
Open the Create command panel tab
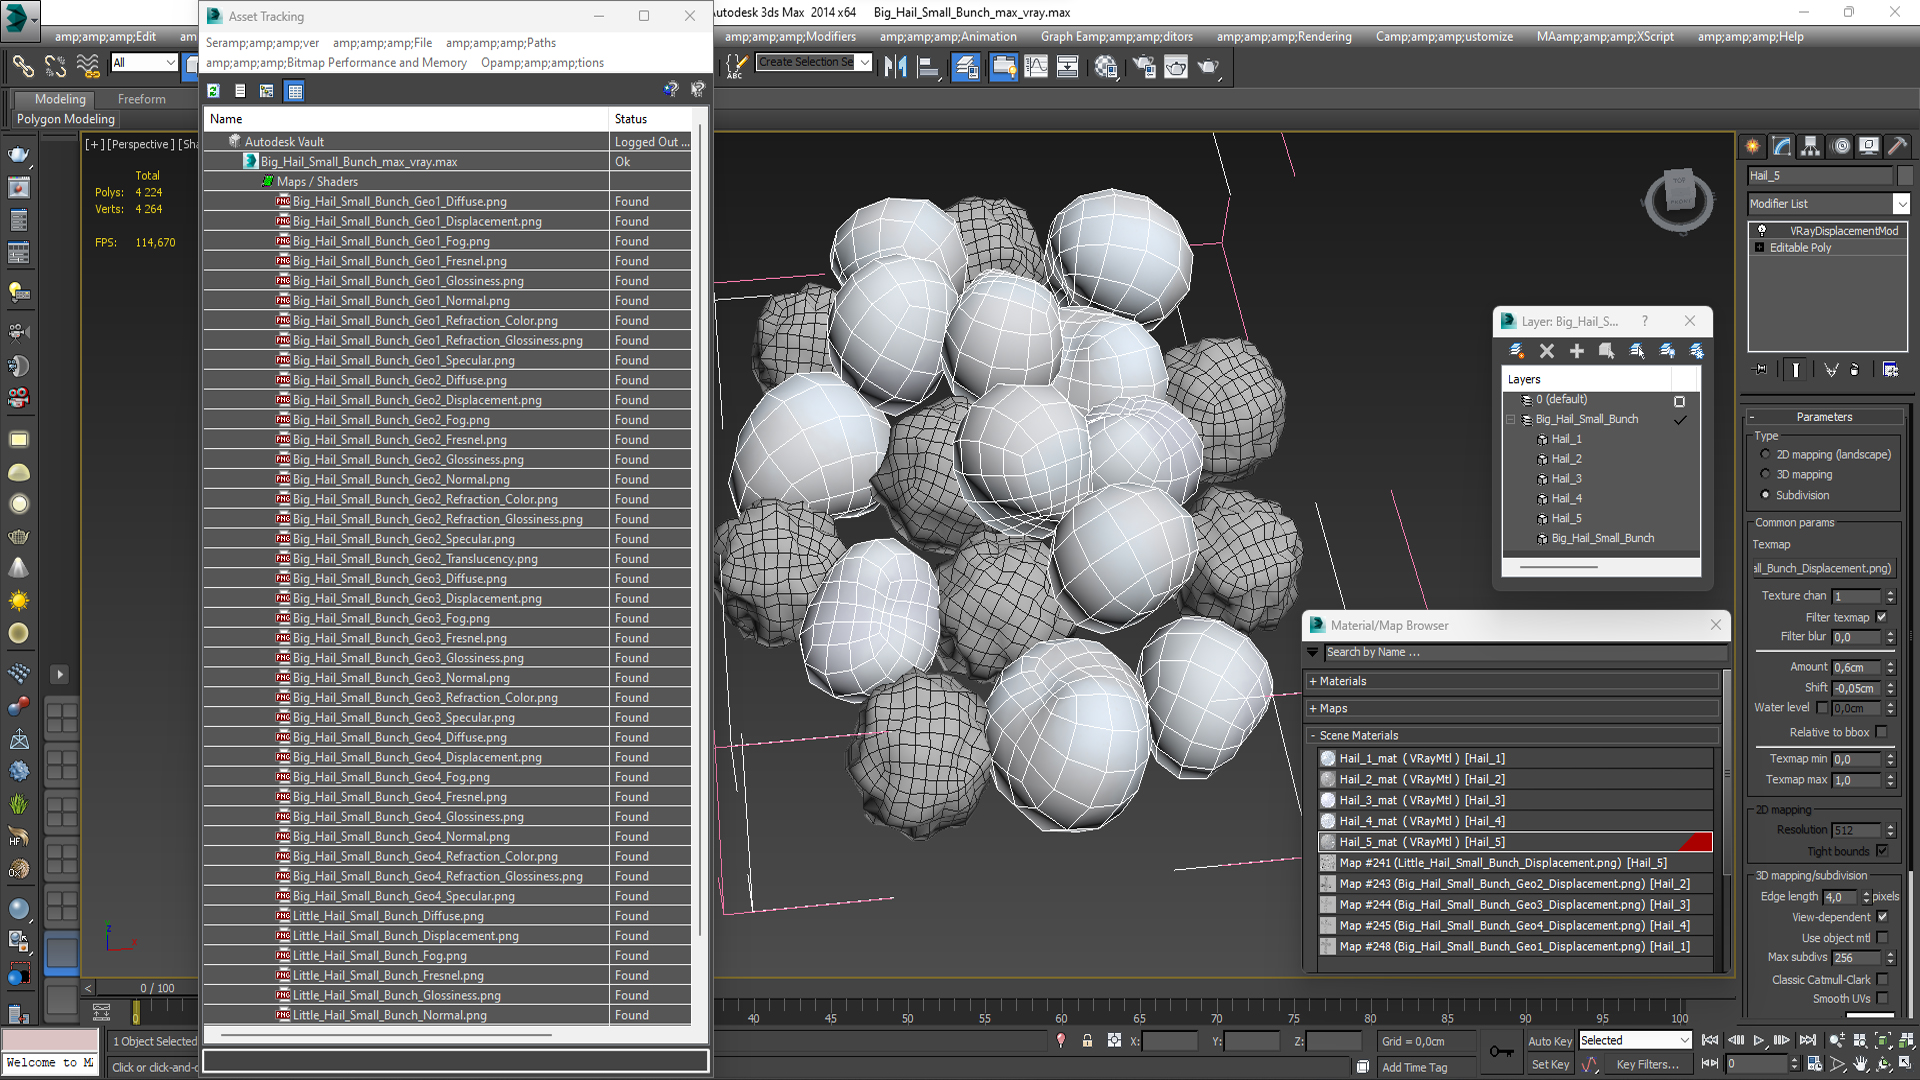pos(1753,146)
